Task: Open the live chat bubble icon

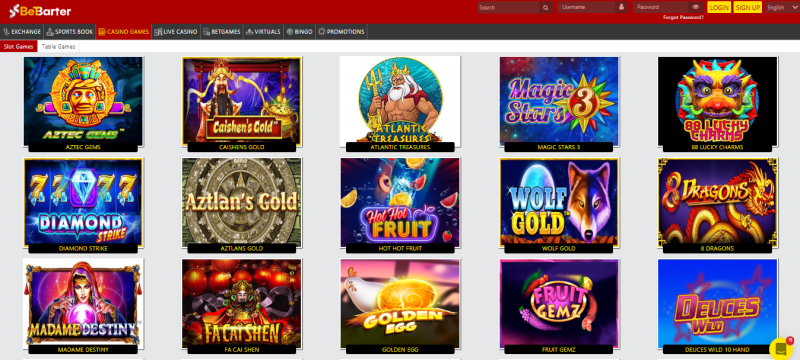Action: [781, 348]
